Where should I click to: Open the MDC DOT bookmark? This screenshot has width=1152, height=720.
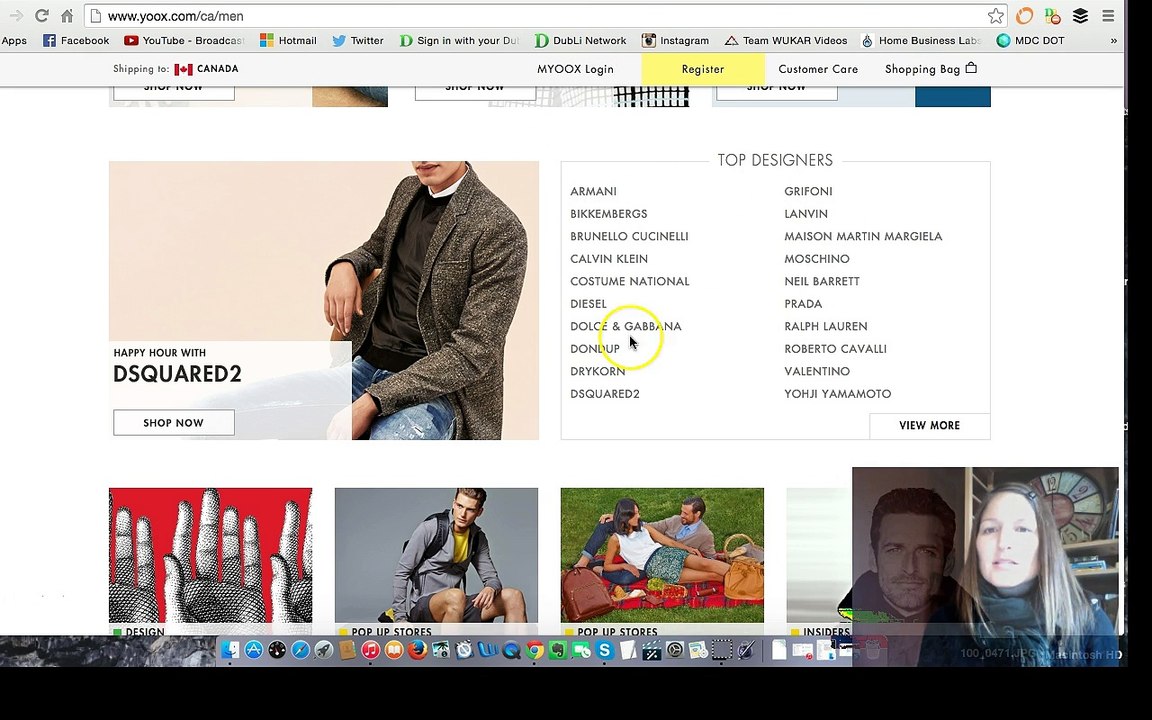point(1031,40)
